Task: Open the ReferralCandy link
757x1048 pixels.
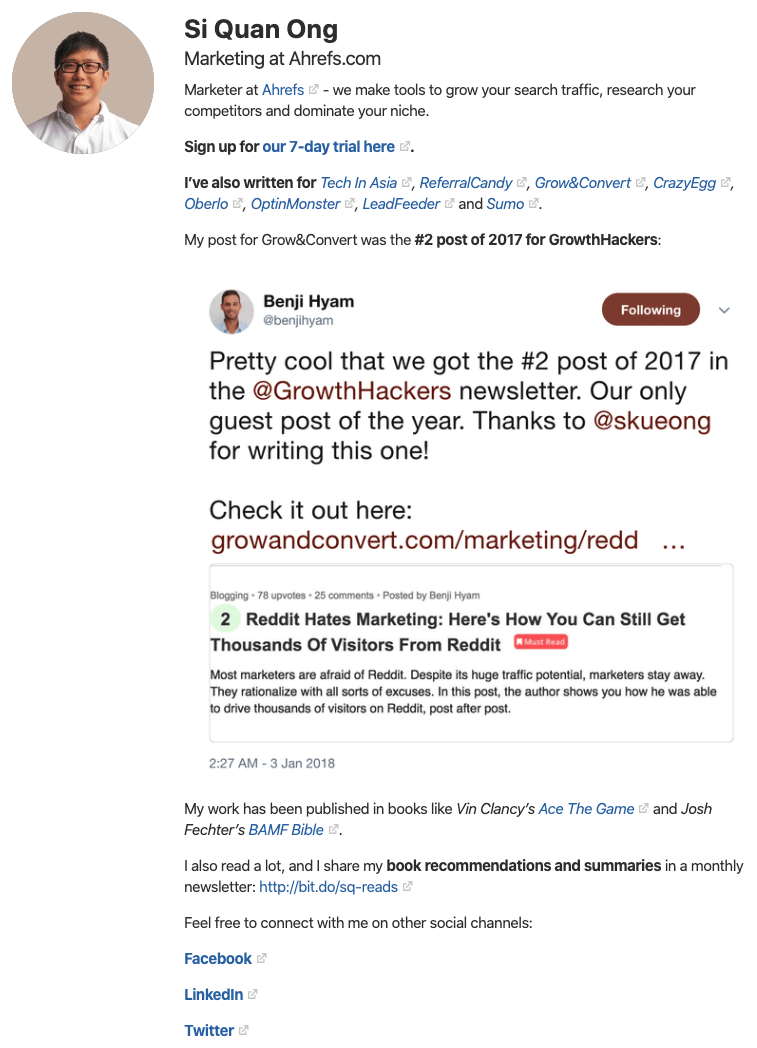Action: click(466, 183)
